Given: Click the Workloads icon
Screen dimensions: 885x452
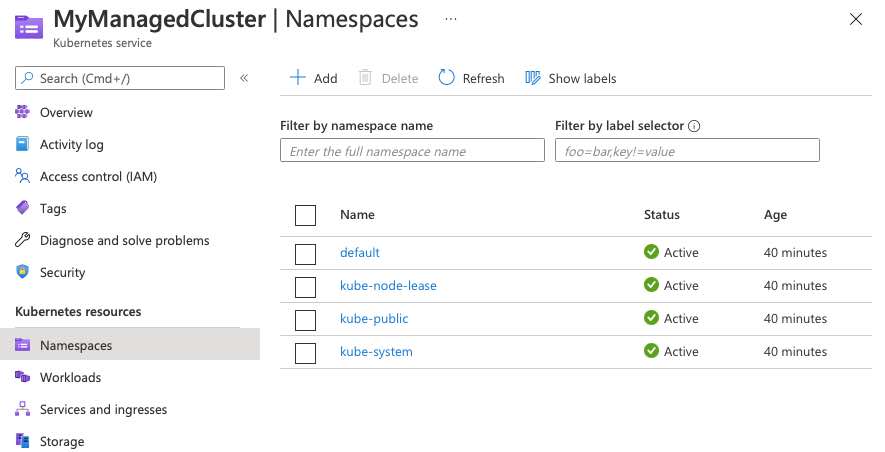Looking at the screenshot, I should pyautogui.click(x=22, y=376).
